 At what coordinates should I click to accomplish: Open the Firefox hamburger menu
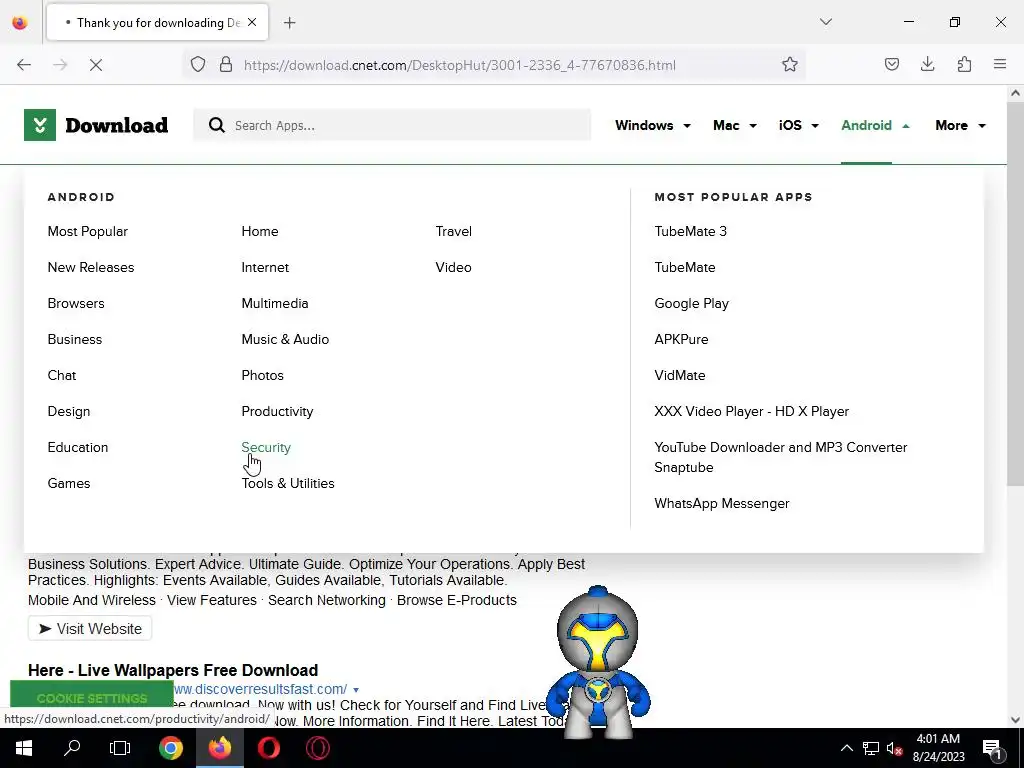(x=1000, y=65)
